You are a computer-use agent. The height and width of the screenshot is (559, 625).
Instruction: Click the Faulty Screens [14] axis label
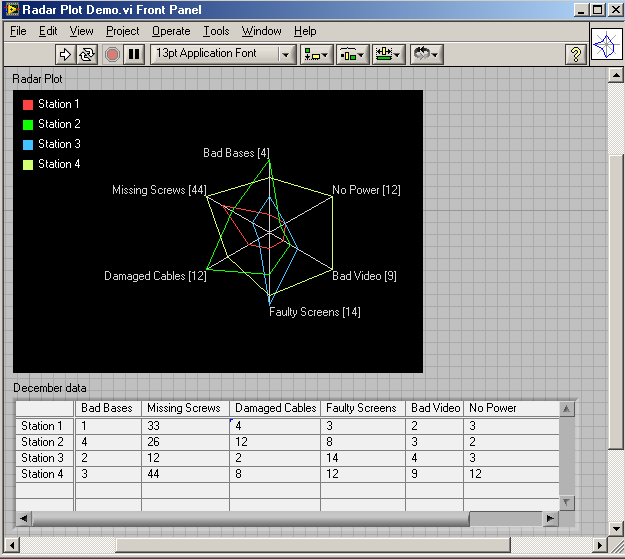coord(315,312)
